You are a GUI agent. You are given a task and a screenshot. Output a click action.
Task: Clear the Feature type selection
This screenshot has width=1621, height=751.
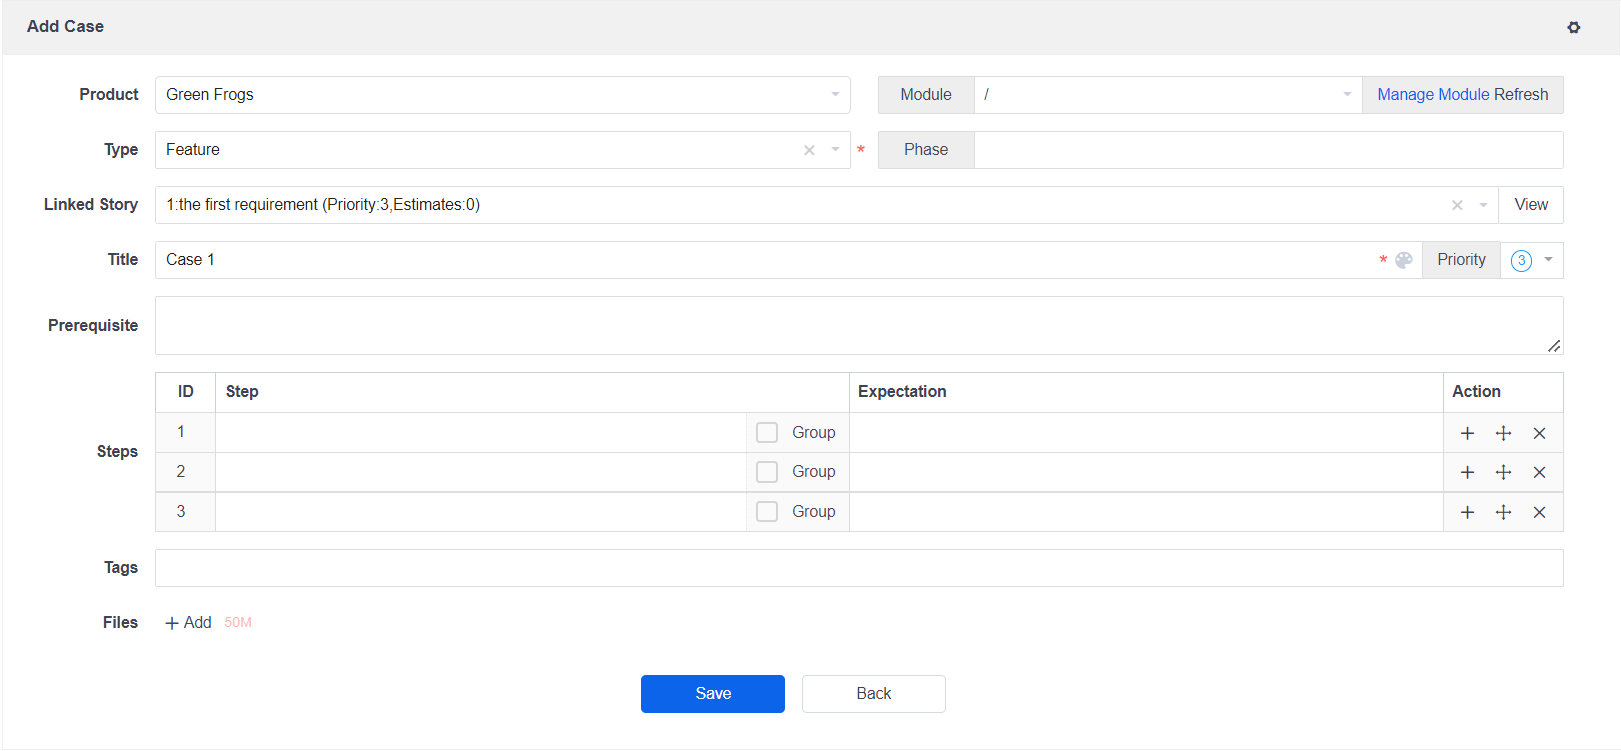pyautogui.click(x=809, y=150)
